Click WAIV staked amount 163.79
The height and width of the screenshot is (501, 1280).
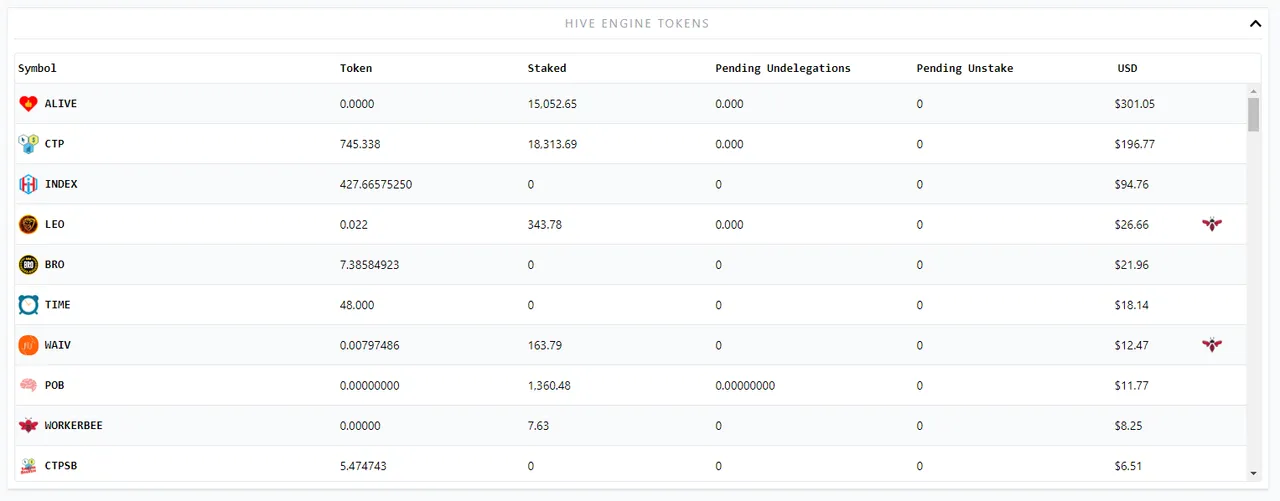click(545, 345)
